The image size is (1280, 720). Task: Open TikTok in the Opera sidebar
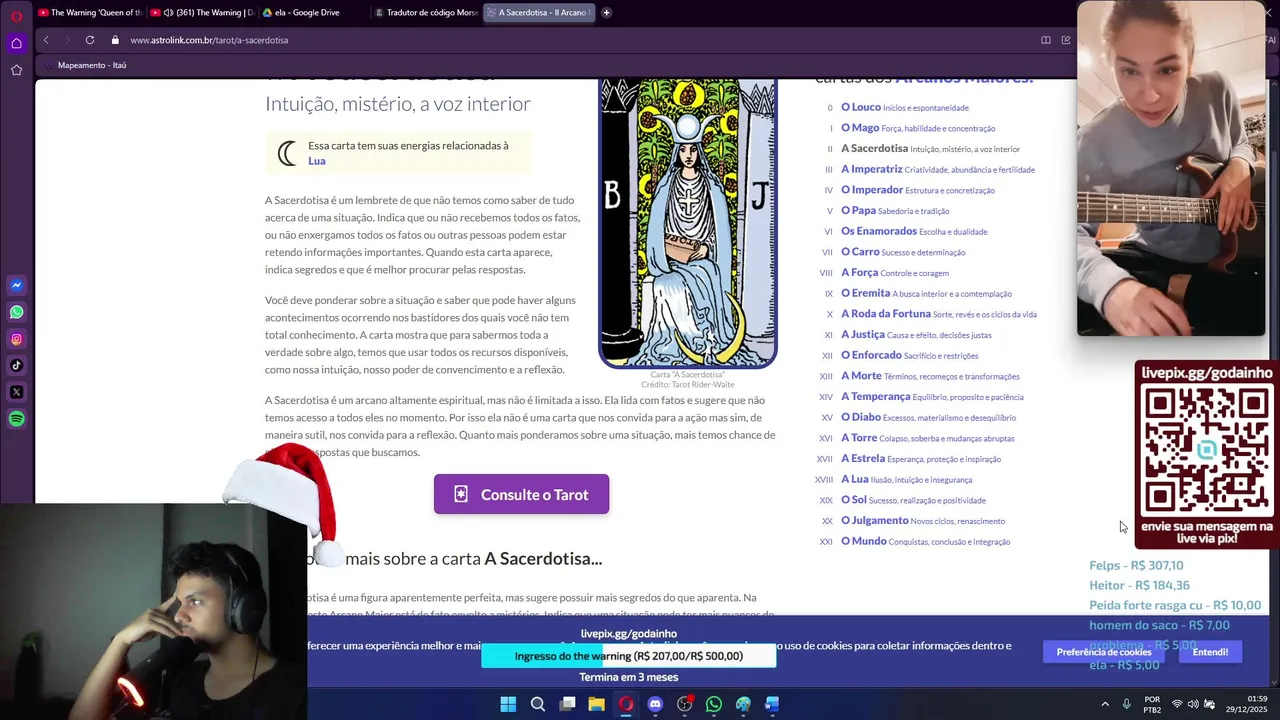click(x=16, y=366)
